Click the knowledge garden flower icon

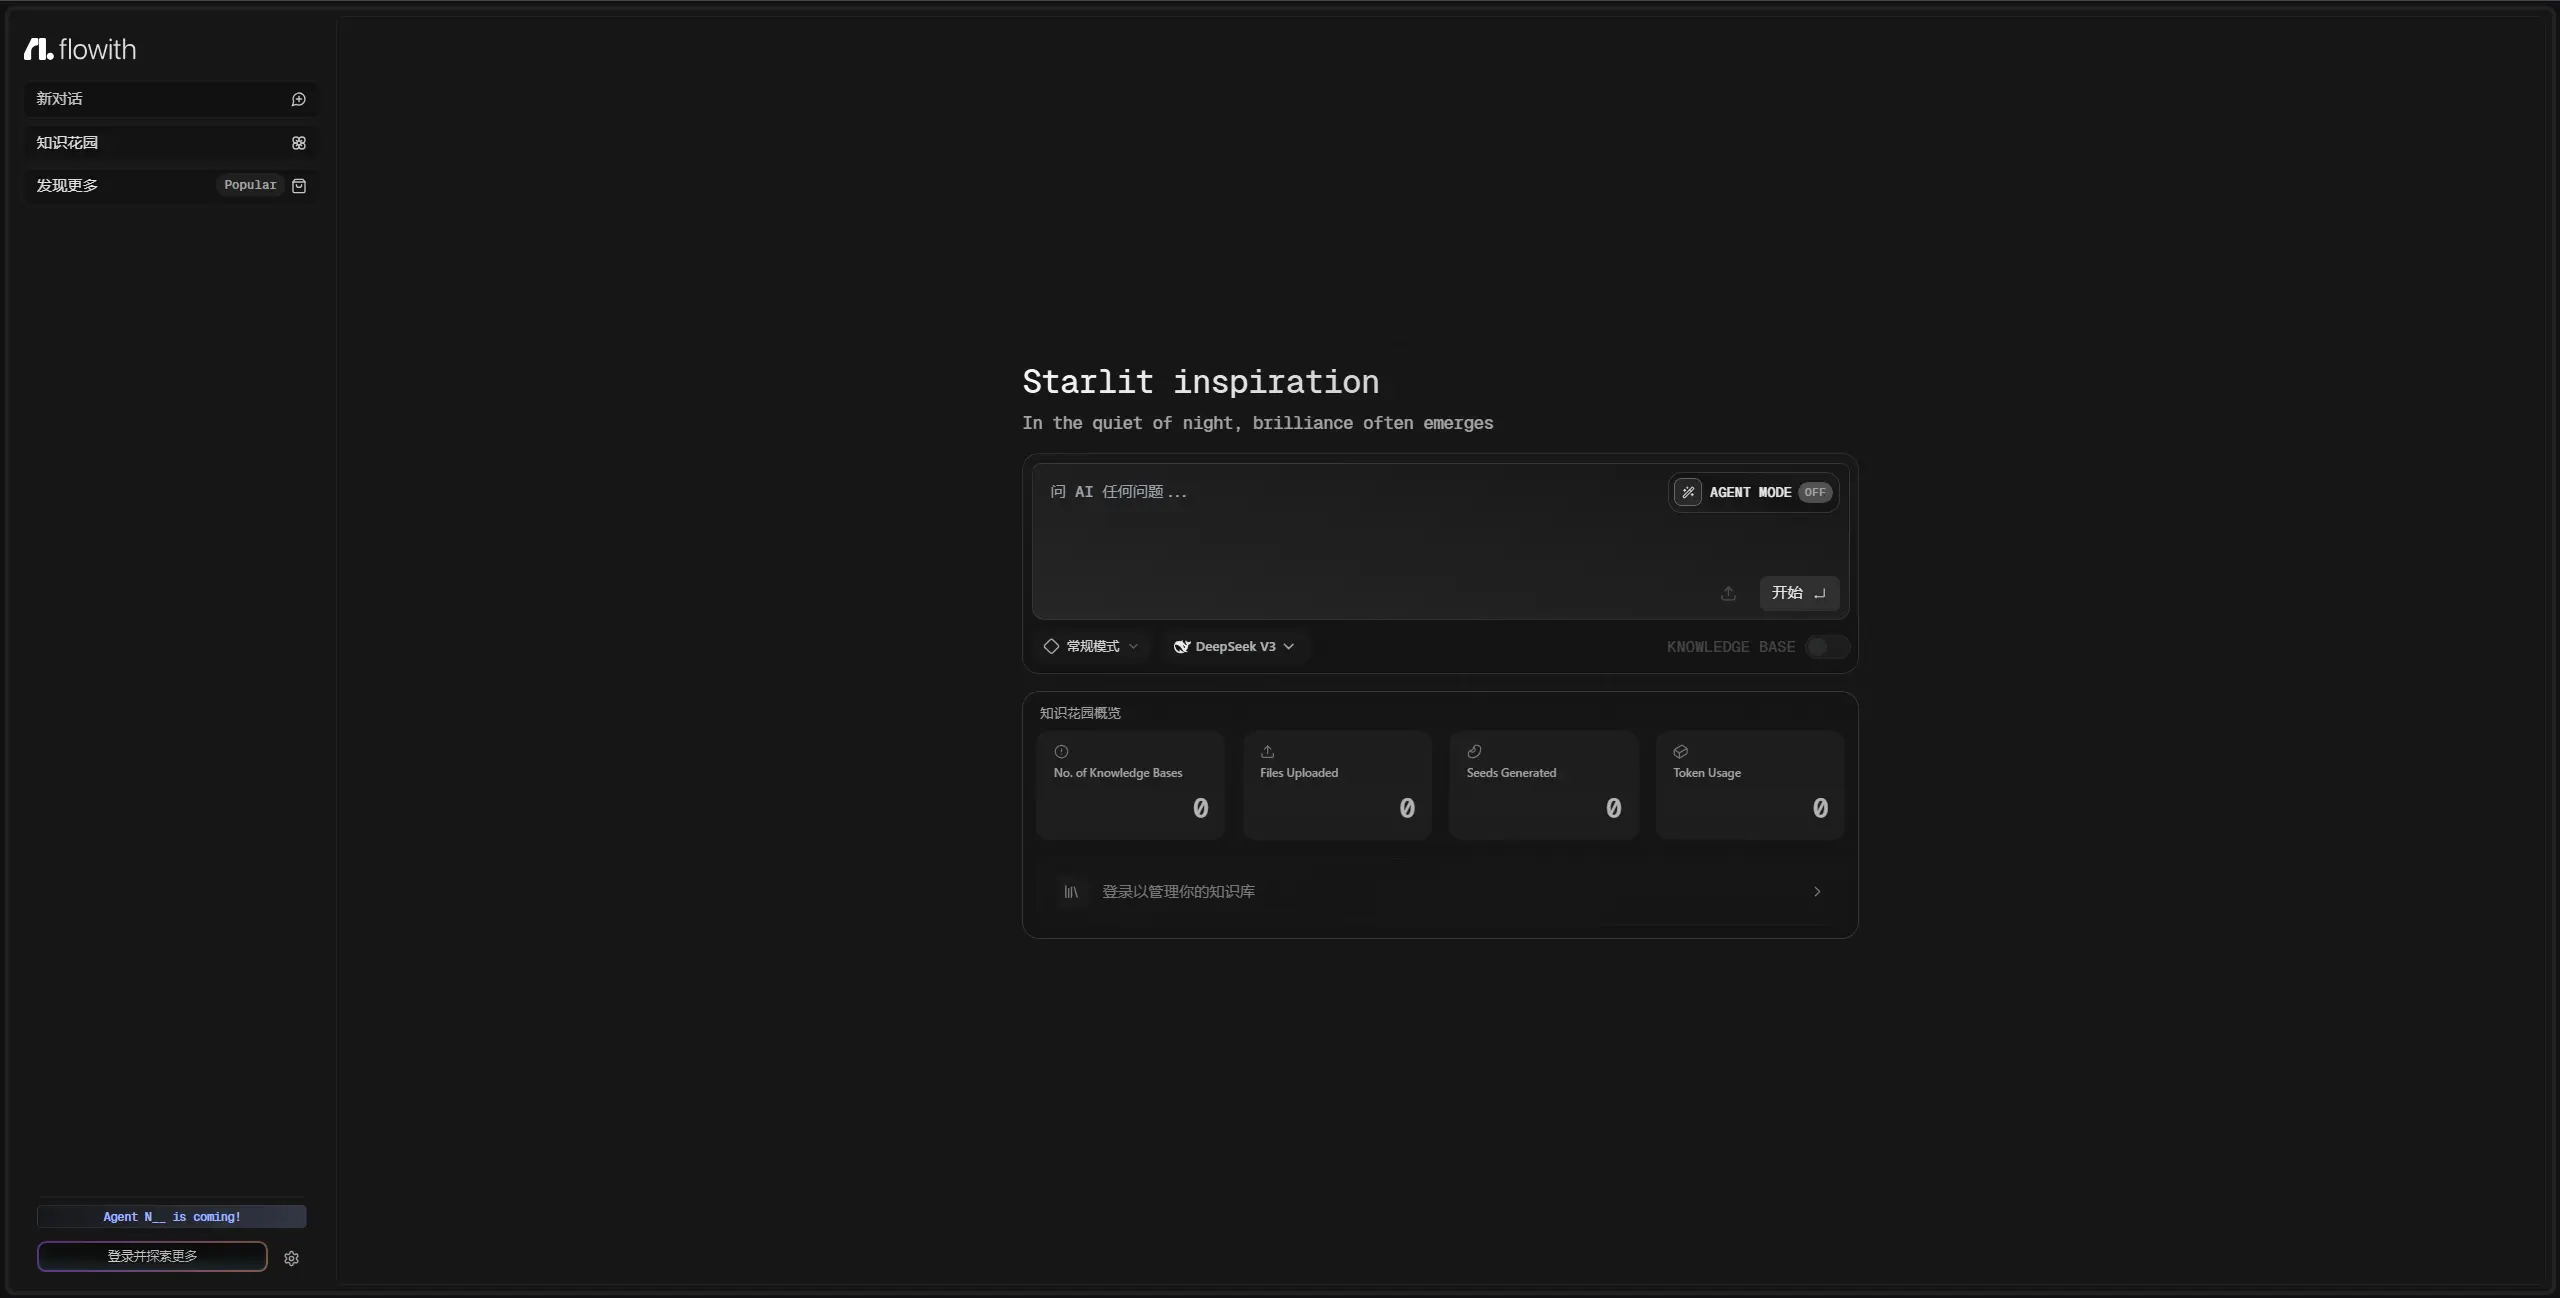click(x=298, y=143)
